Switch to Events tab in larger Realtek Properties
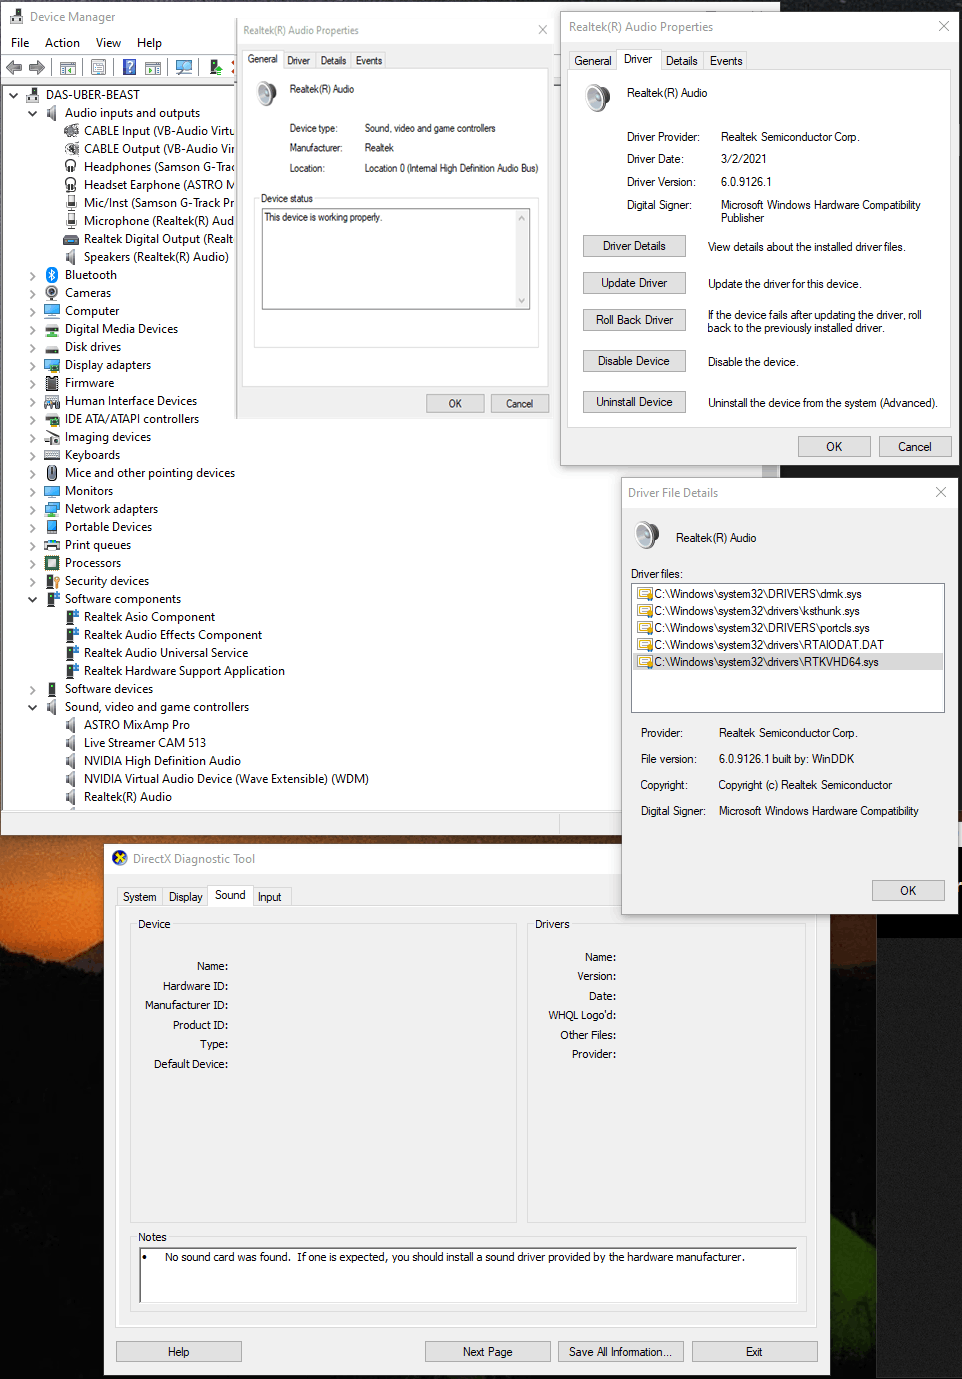Viewport: 962px width, 1379px height. (726, 61)
